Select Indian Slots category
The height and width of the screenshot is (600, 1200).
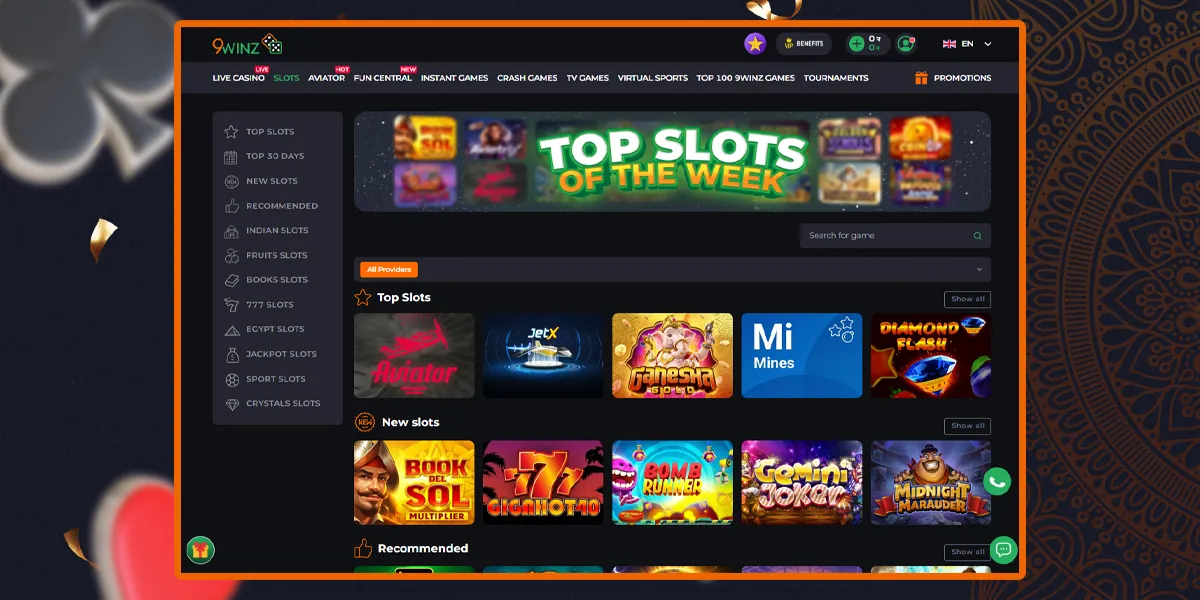click(277, 230)
